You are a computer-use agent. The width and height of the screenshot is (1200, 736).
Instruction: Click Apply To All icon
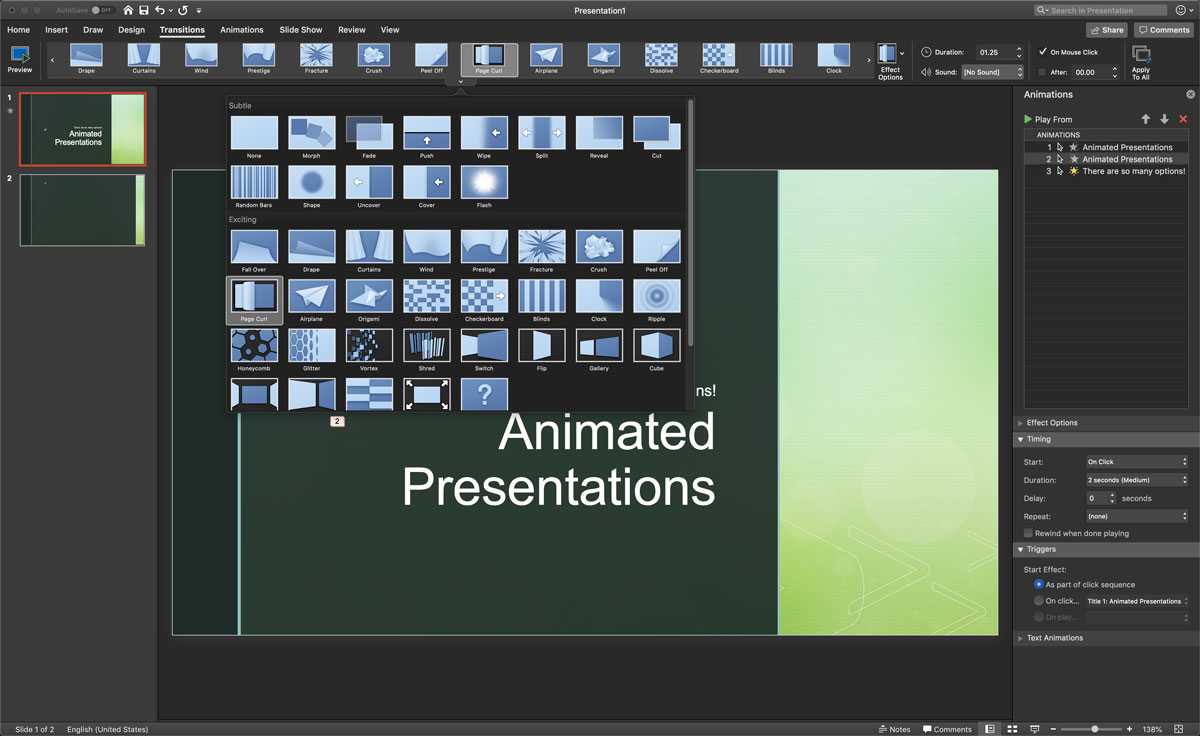pyautogui.click(x=1141, y=56)
